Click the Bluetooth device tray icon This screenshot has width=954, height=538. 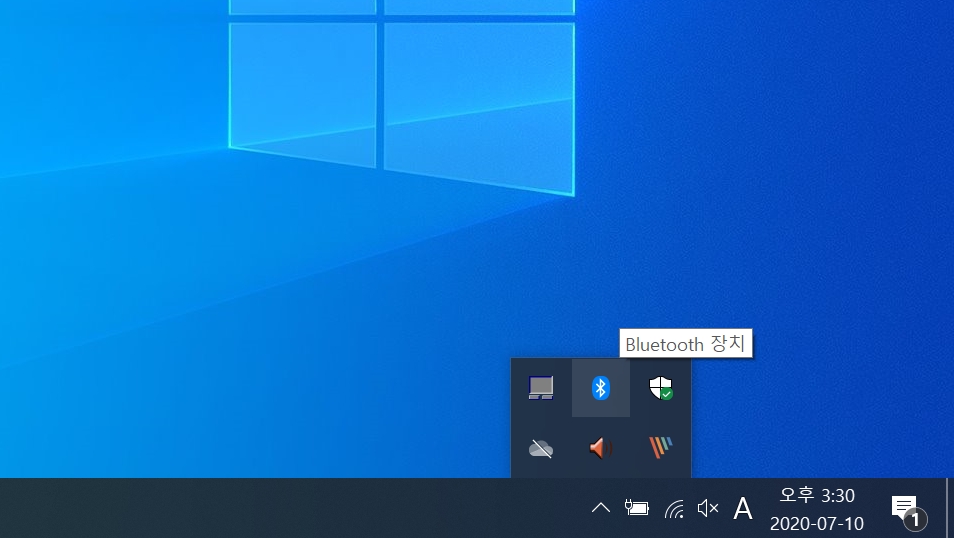coord(601,388)
